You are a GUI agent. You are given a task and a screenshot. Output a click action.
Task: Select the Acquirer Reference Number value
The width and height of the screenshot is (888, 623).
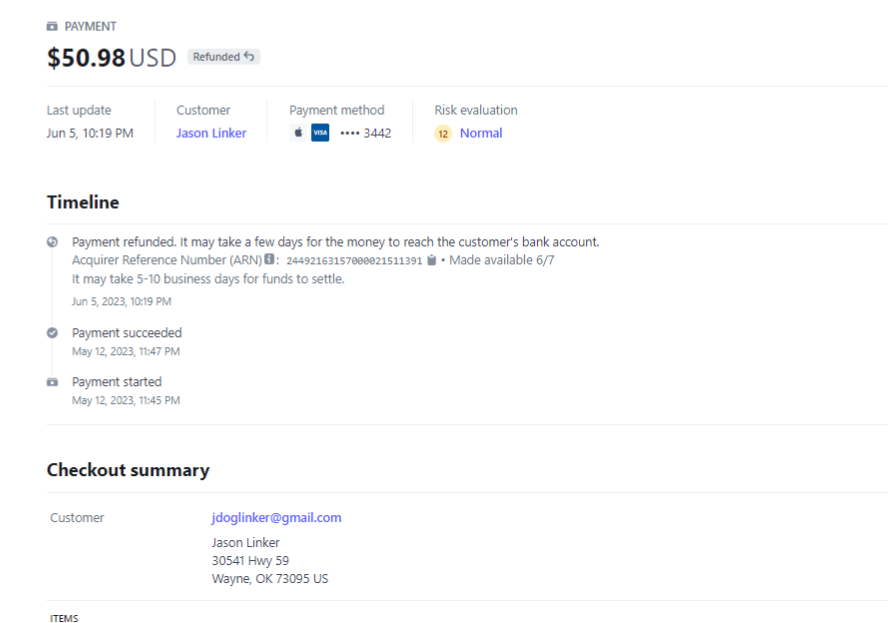click(354, 261)
